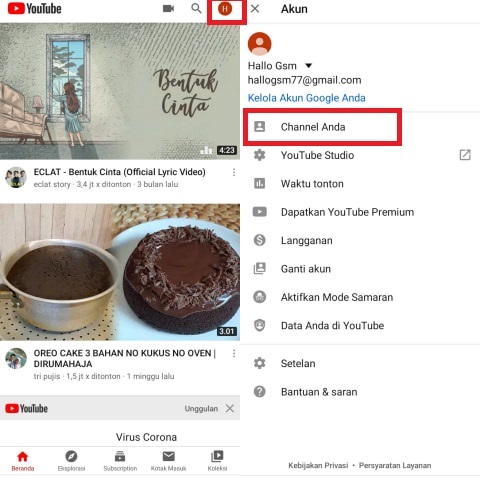Screen dimensions: 480x480
Task: Go to Beranda home tab
Action: [x=23, y=461]
